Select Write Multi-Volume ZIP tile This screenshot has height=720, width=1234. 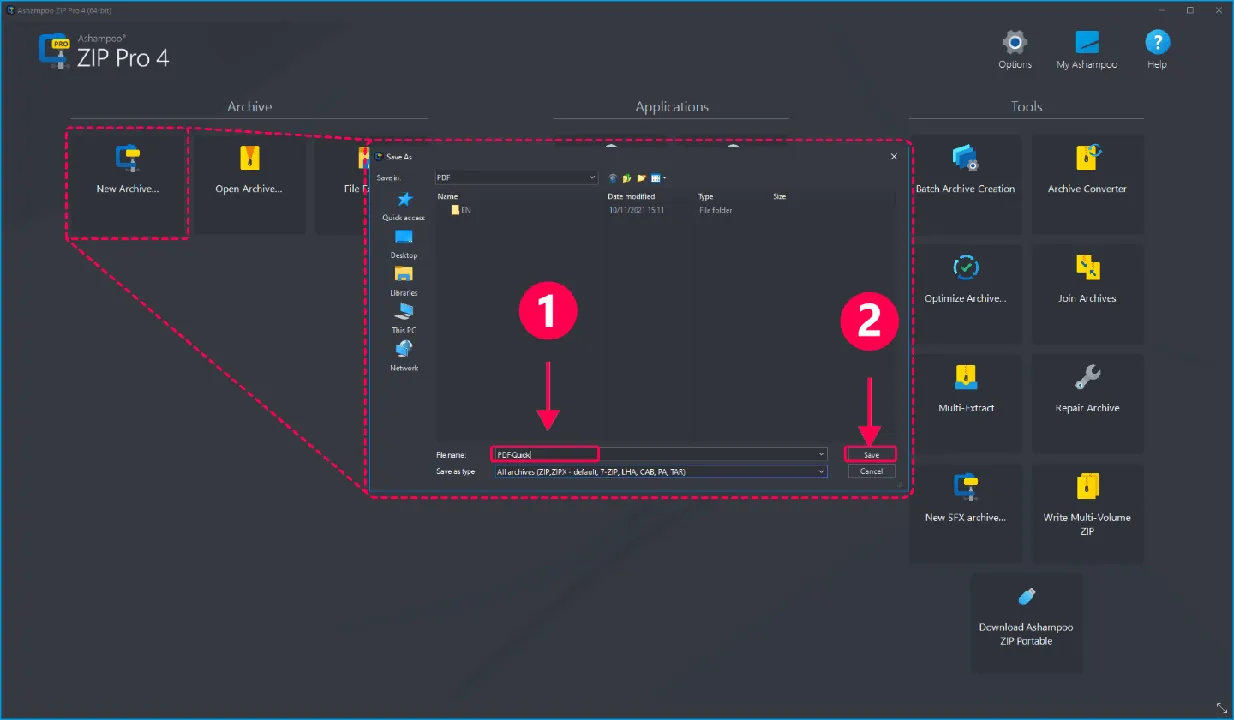[1087, 512]
